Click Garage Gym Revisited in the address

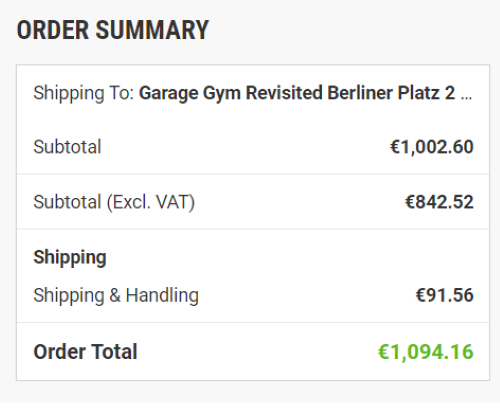tap(231, 93)
